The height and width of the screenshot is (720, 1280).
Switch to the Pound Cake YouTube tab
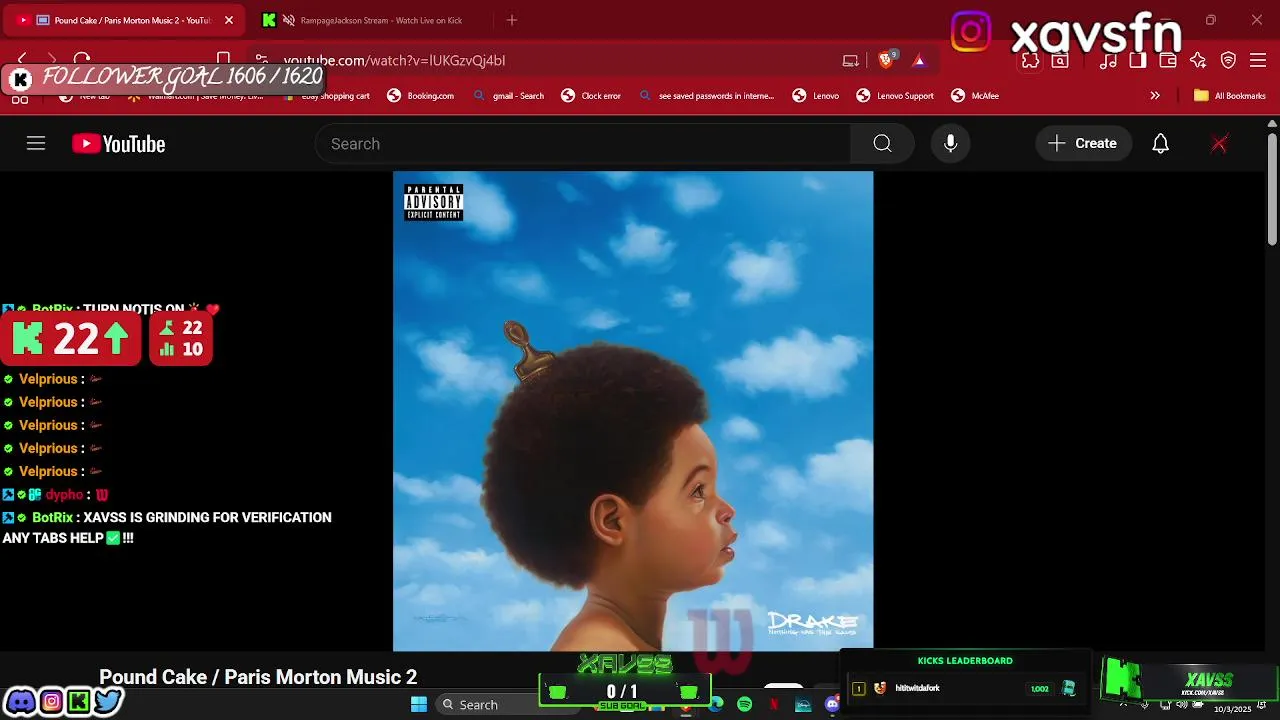(125, 20)
